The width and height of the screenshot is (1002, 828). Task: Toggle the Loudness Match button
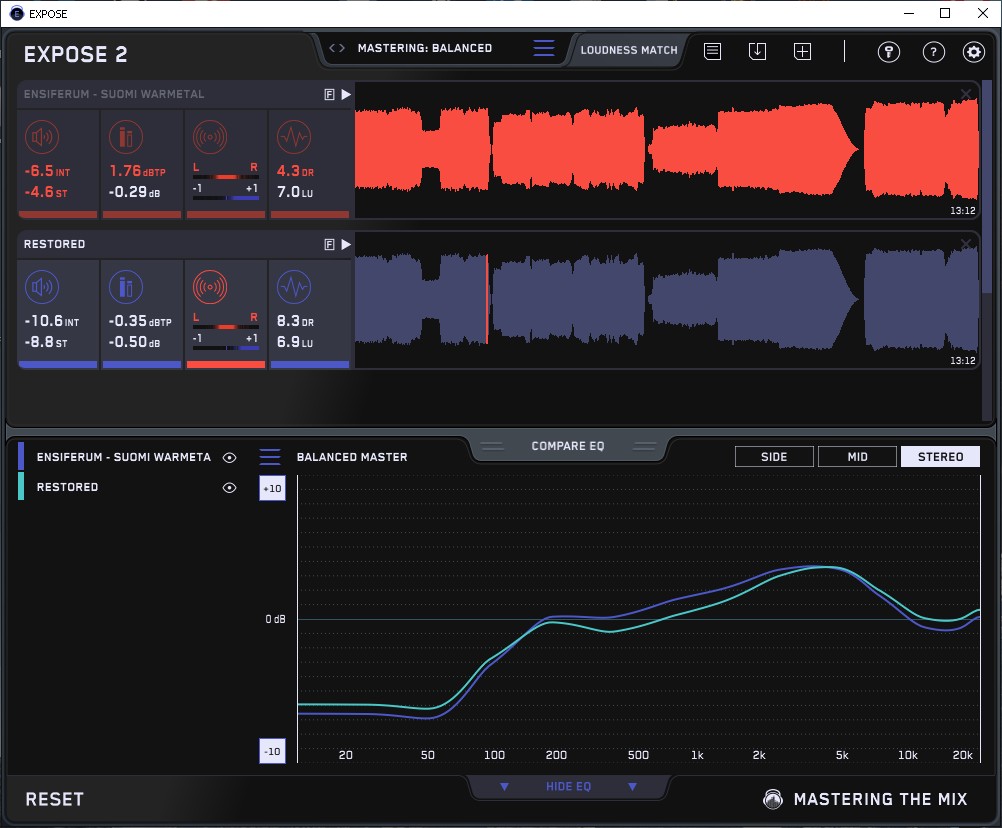(x=629, y=49)
